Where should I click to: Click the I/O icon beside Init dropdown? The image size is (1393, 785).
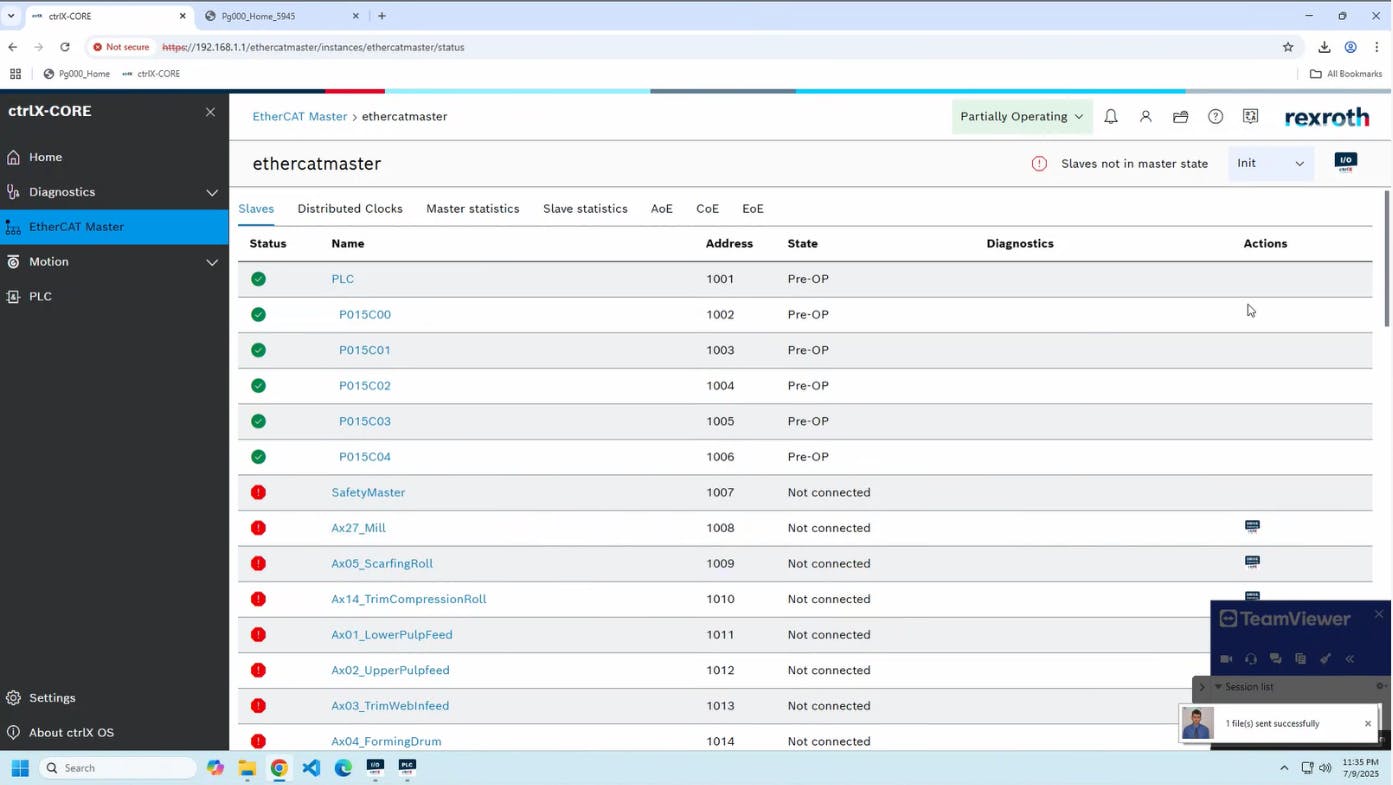(1345, 163)
